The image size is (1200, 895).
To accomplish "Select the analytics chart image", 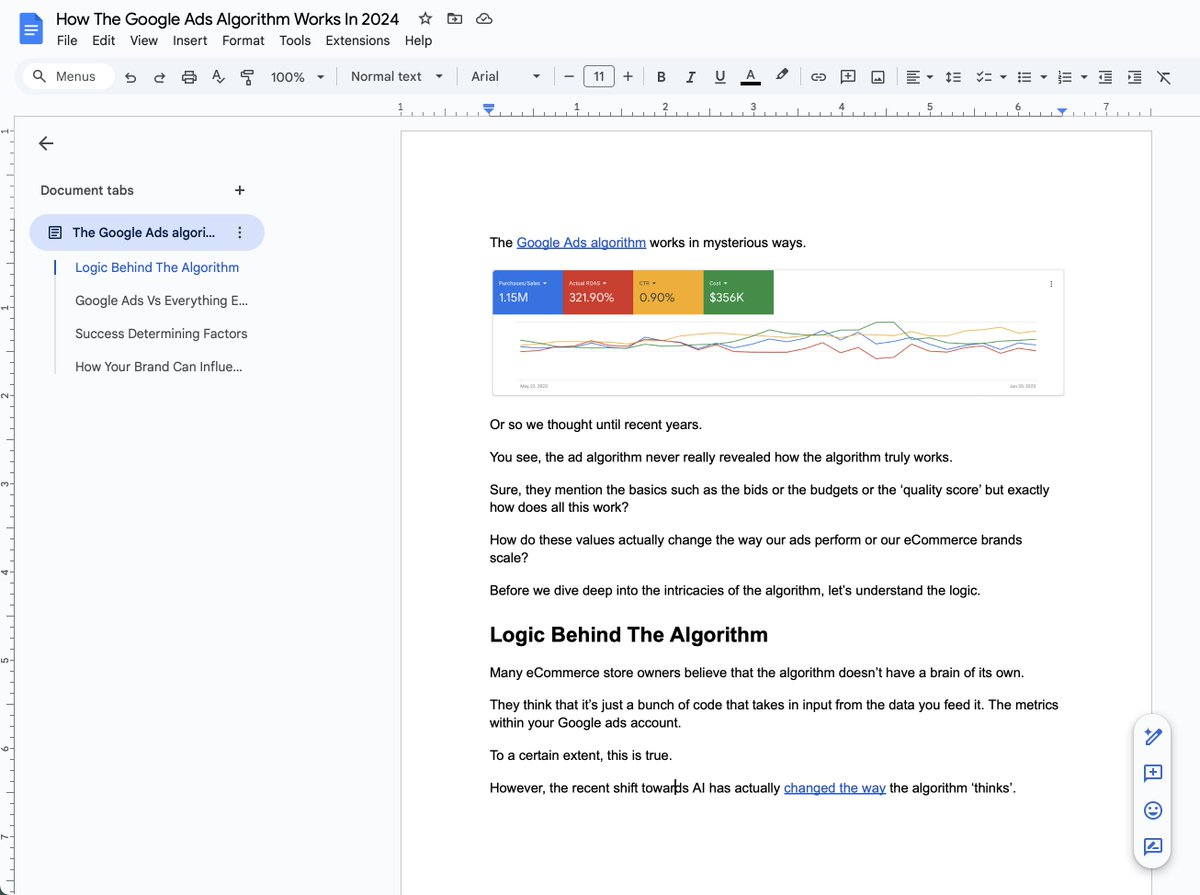I will [x=778, y=333].
